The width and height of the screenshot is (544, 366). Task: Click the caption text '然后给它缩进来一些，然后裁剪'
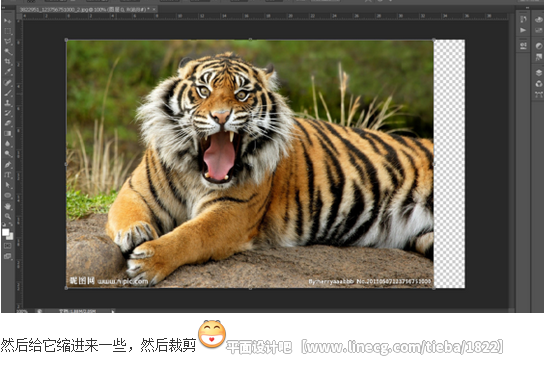[x=98, y=346]
